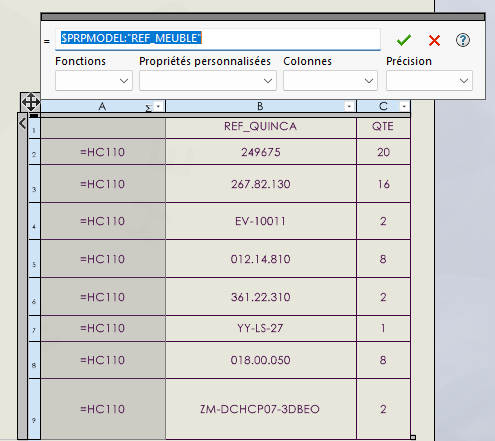Click the table move handle icon
This screenshot has width=495, height=441.
pos(31,102)
